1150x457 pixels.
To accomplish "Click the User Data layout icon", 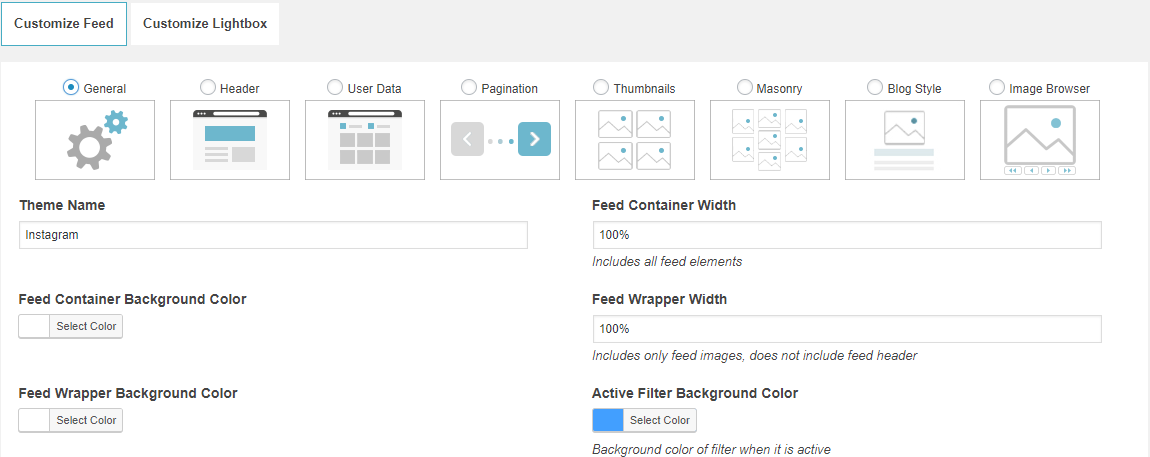I will point(365,140).
